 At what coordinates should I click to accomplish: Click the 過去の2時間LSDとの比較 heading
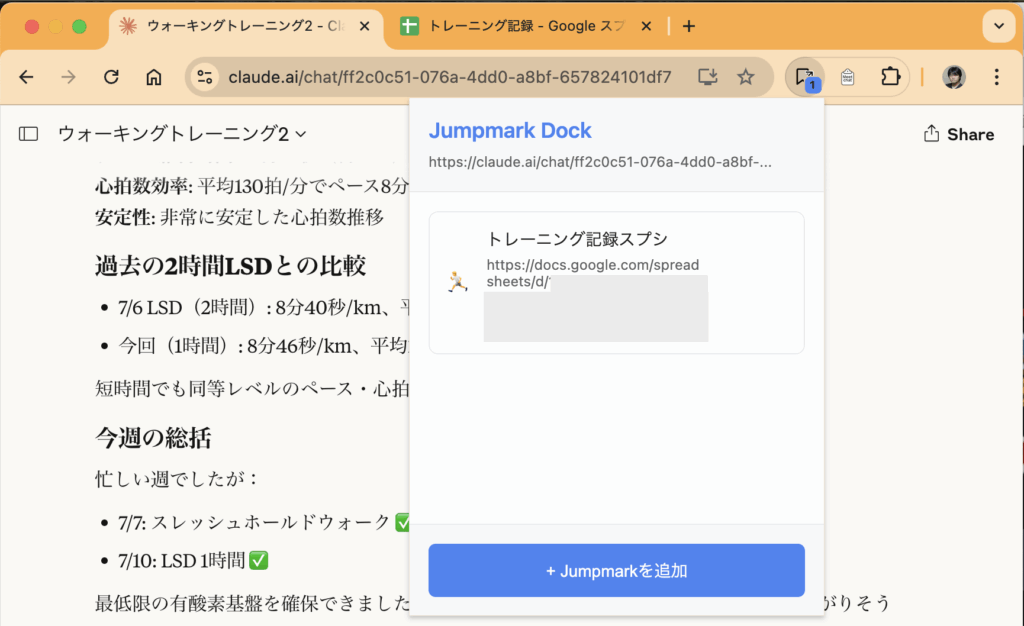[231, 266]
